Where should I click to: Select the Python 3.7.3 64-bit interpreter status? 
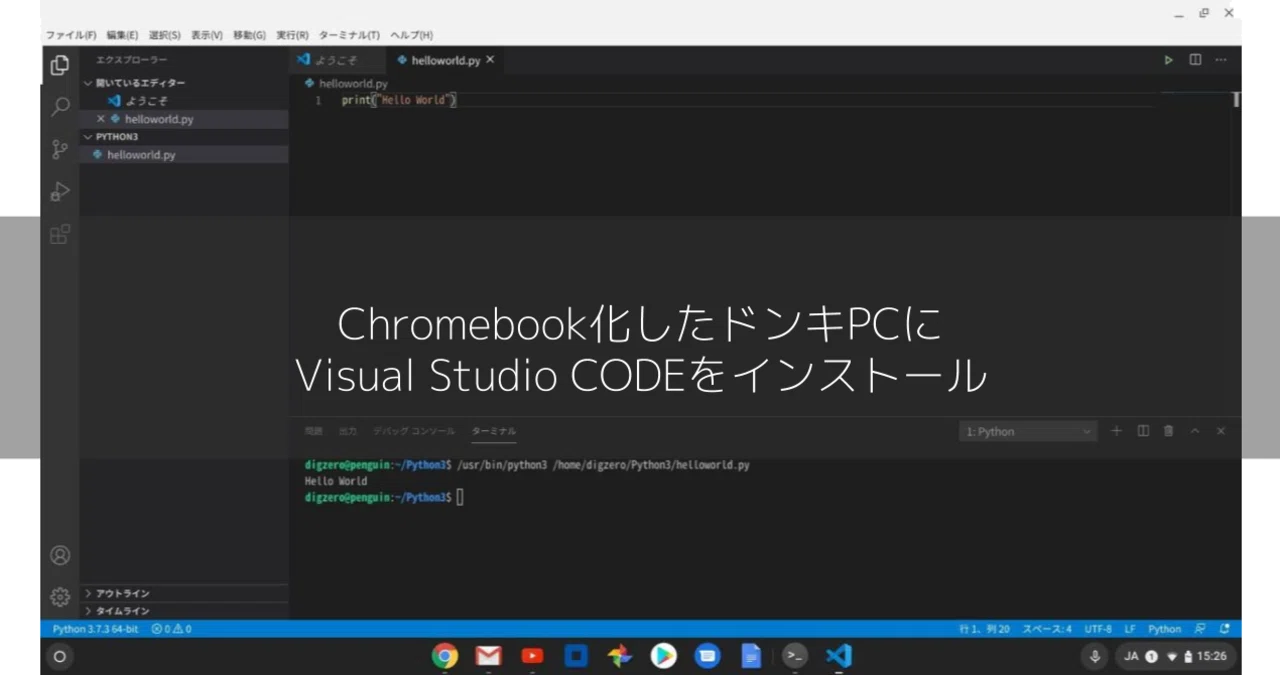tap(95, 629)
